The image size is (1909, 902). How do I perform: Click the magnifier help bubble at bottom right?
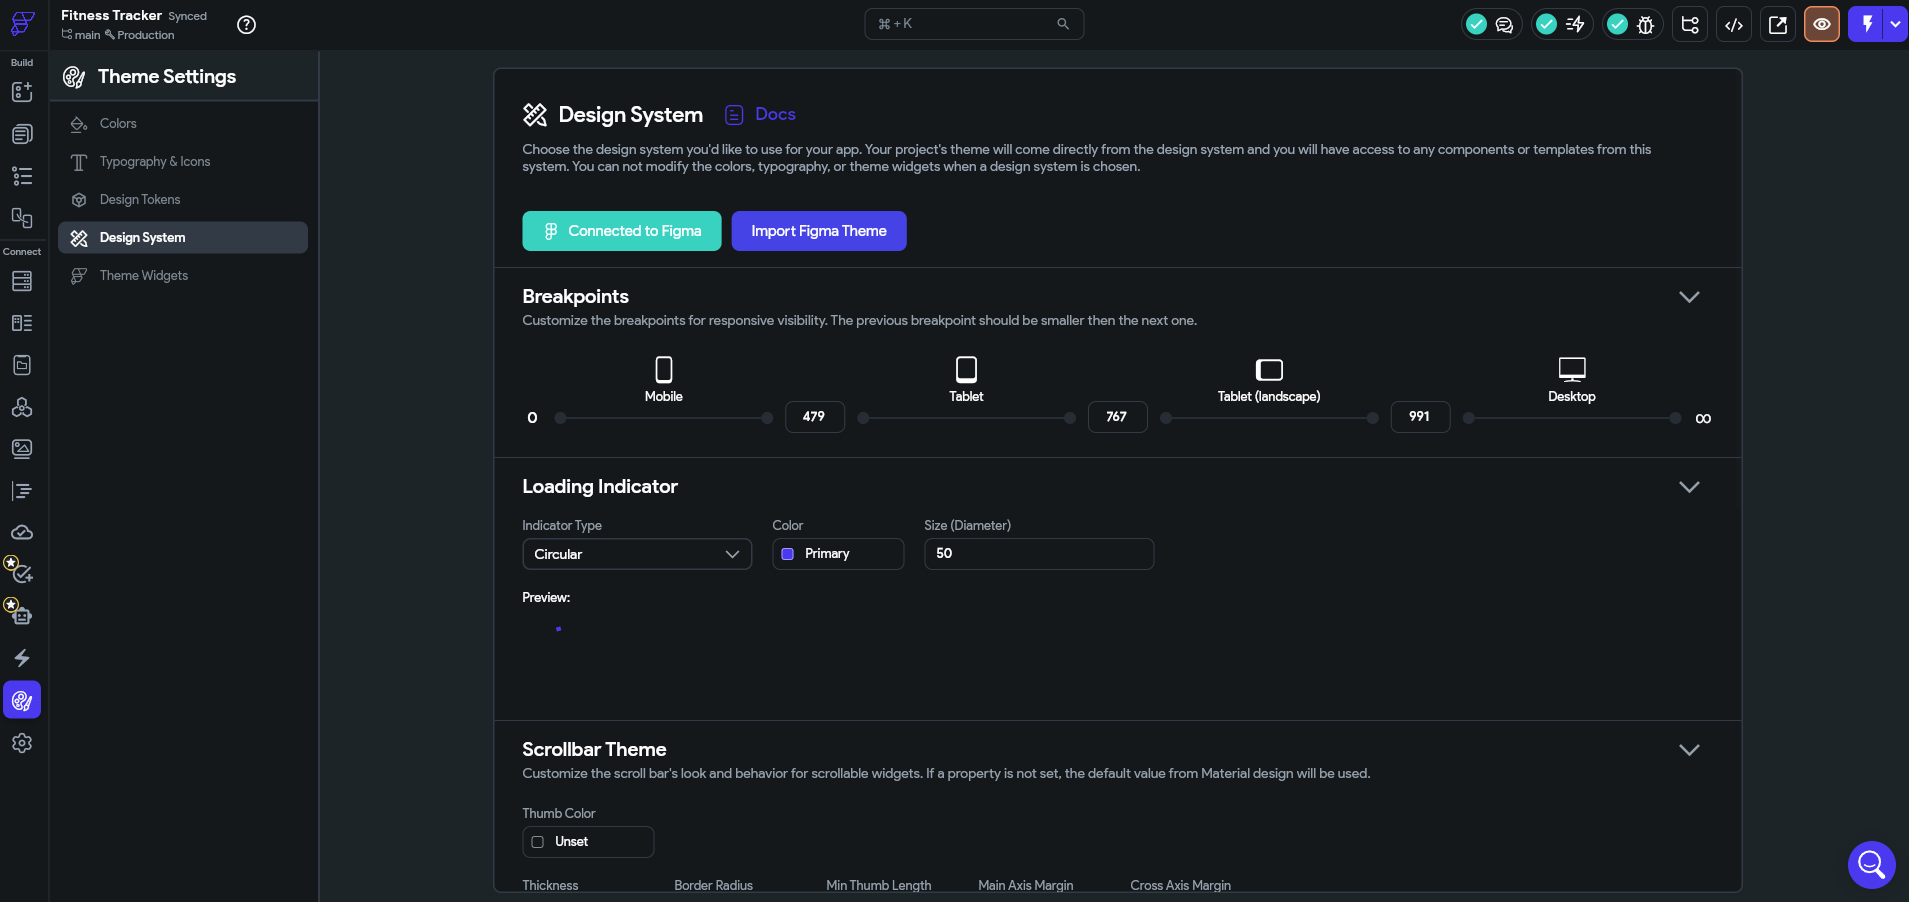[x=1871, y=865]
